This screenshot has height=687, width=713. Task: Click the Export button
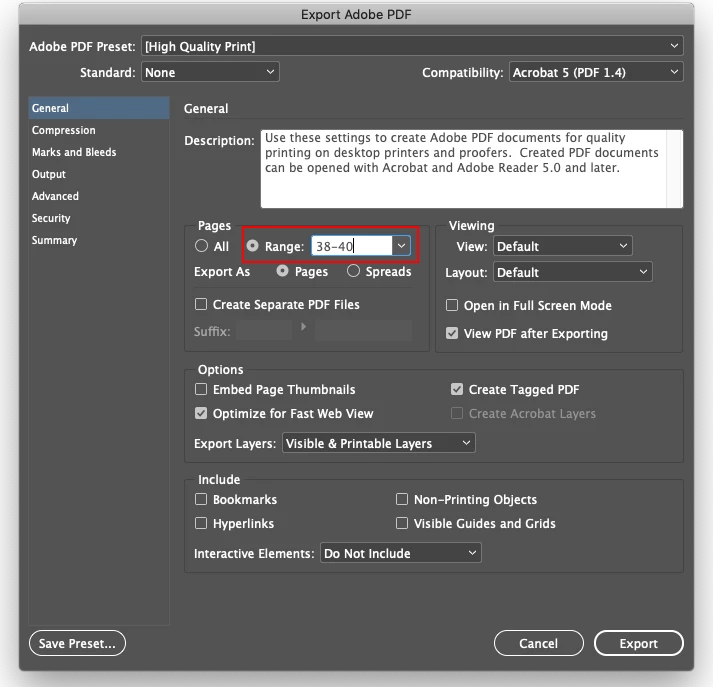click(x=638, y=643)
